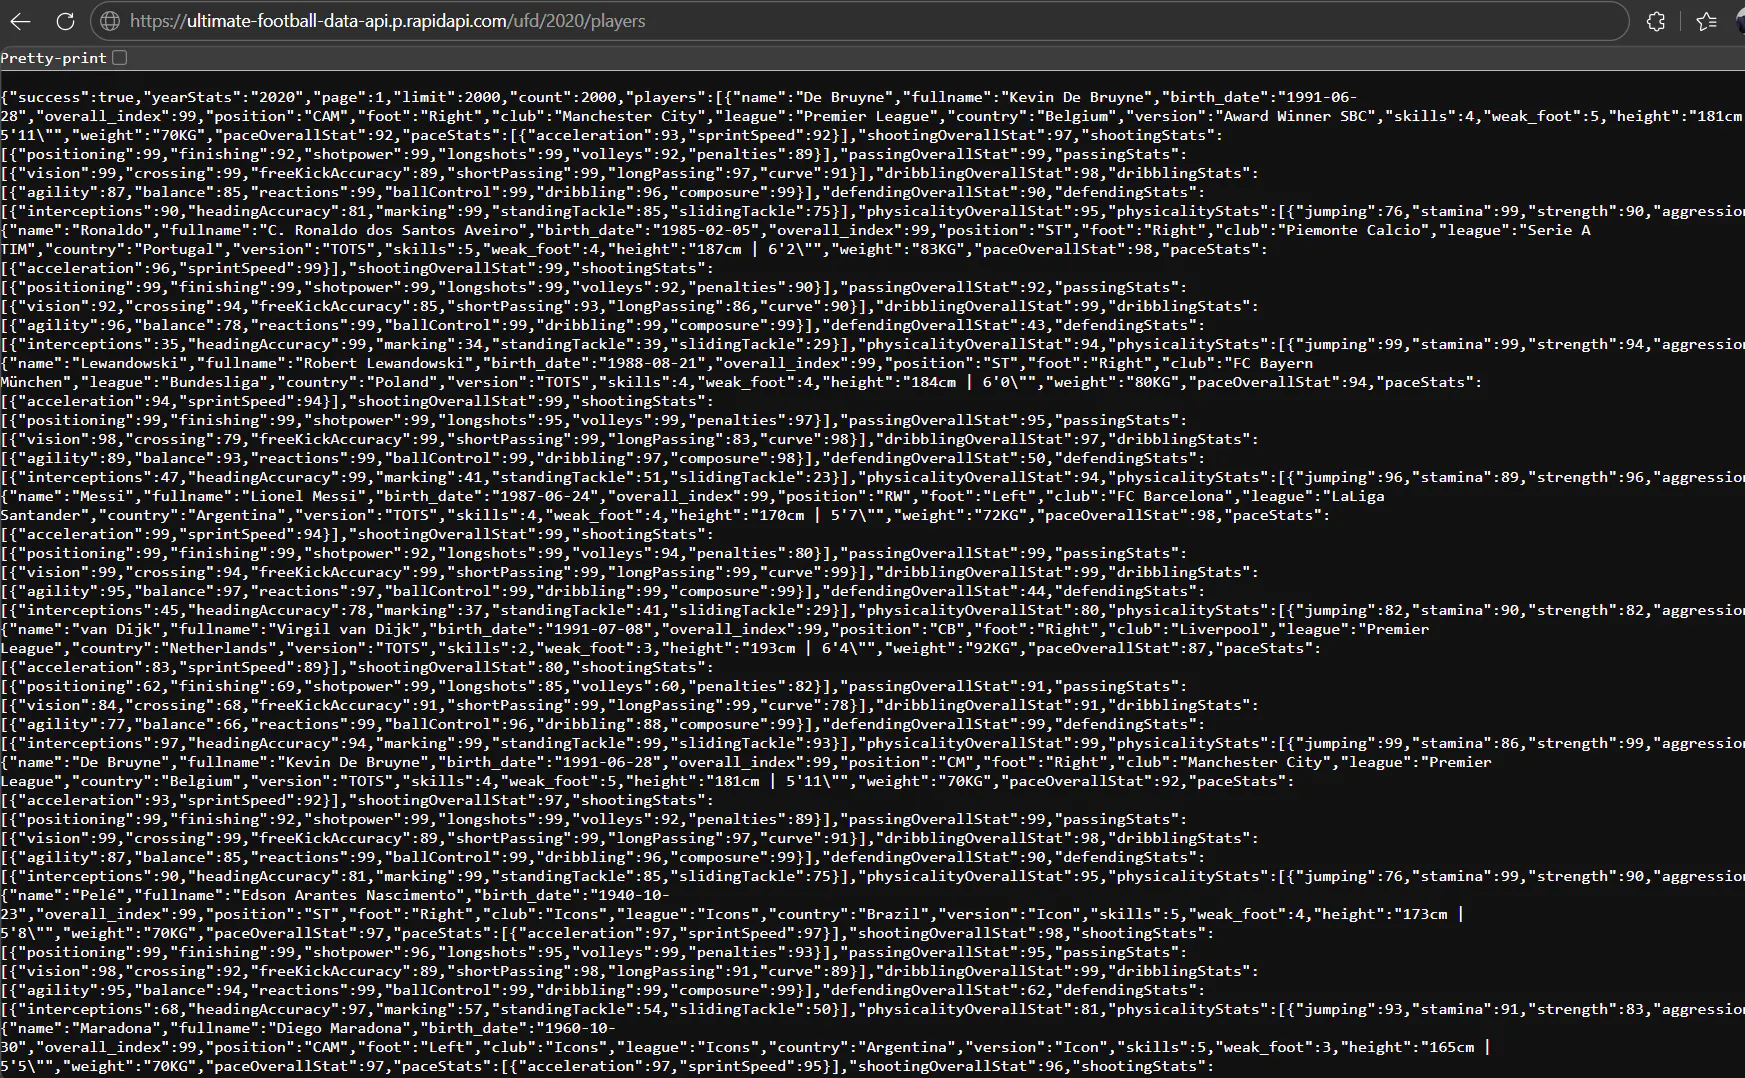Focus the address bar with the rapidapi URL

860,21
